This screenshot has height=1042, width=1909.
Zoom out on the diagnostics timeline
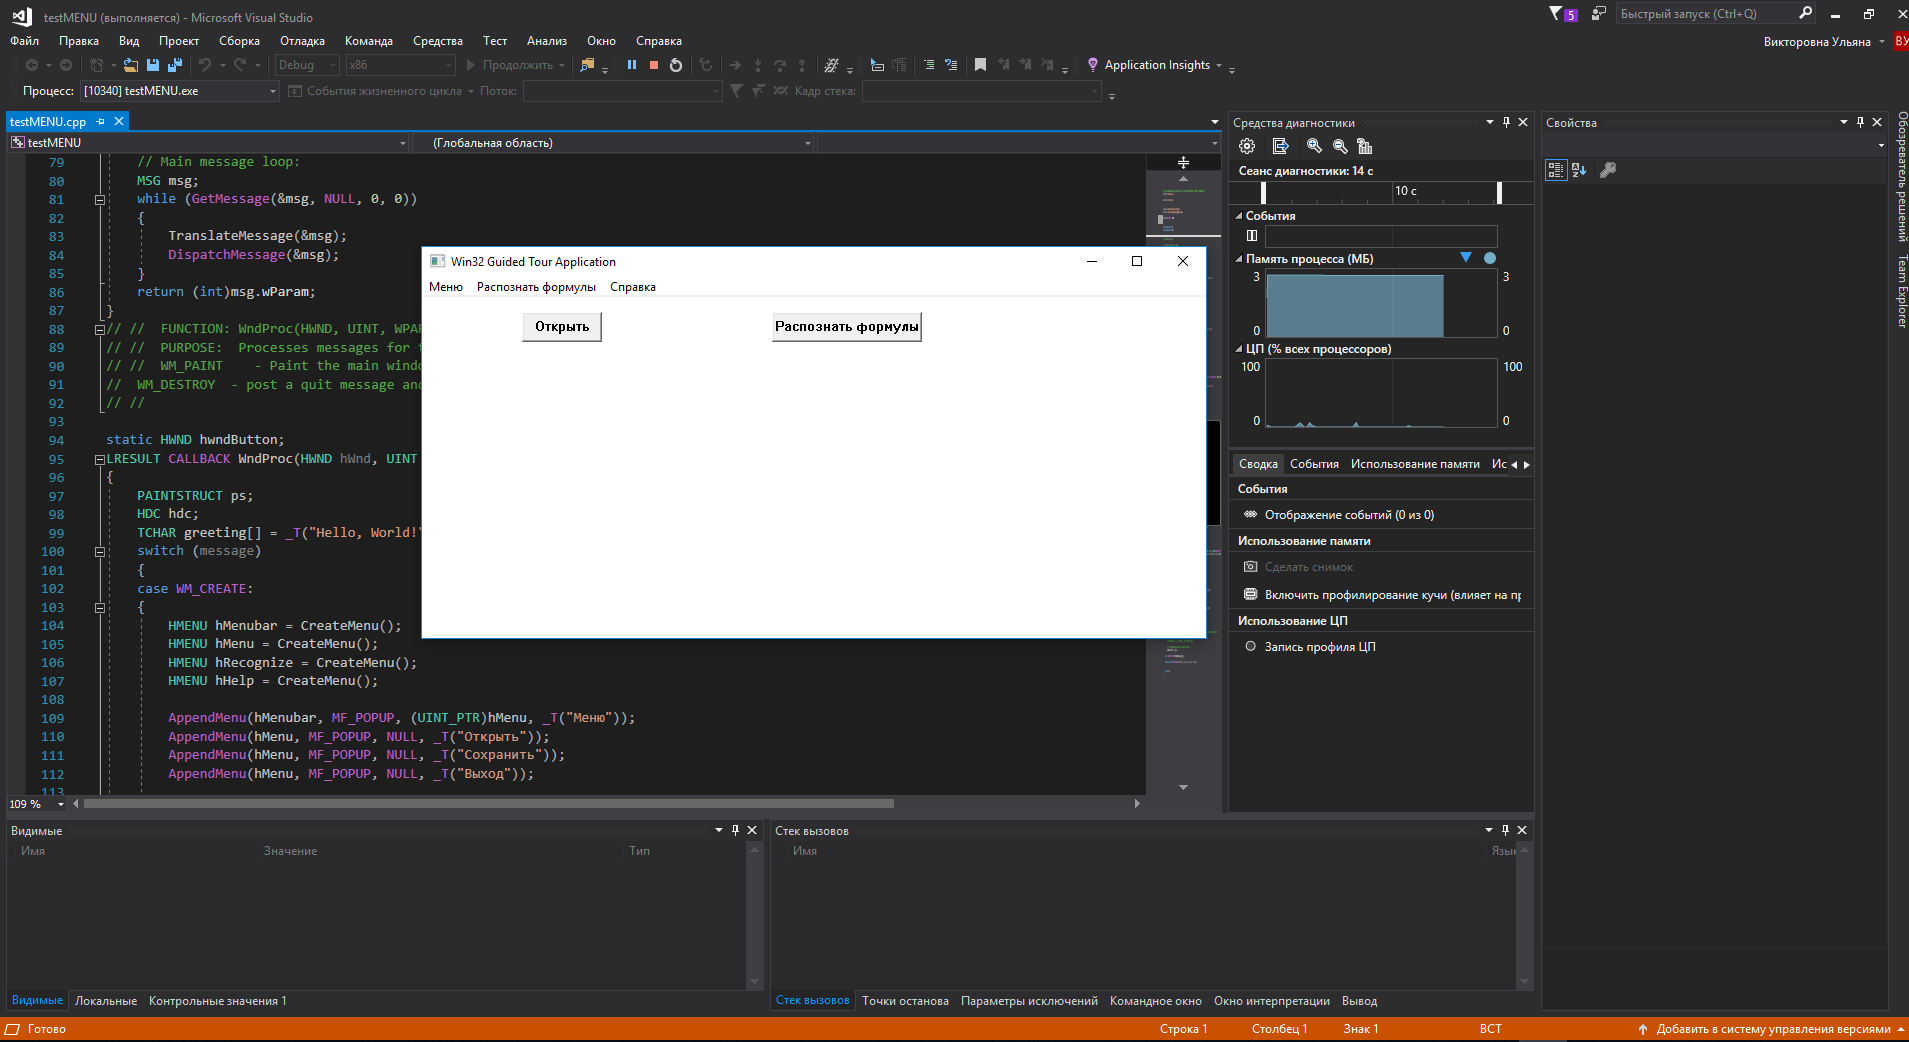tap(1340, 146)
